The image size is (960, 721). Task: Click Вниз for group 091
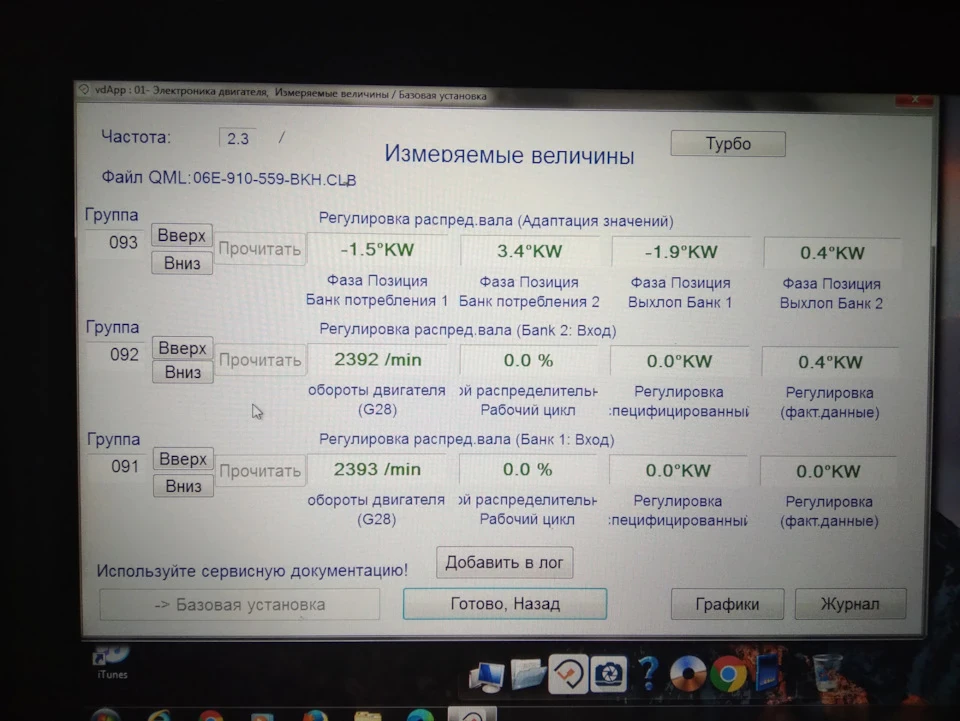183,486
